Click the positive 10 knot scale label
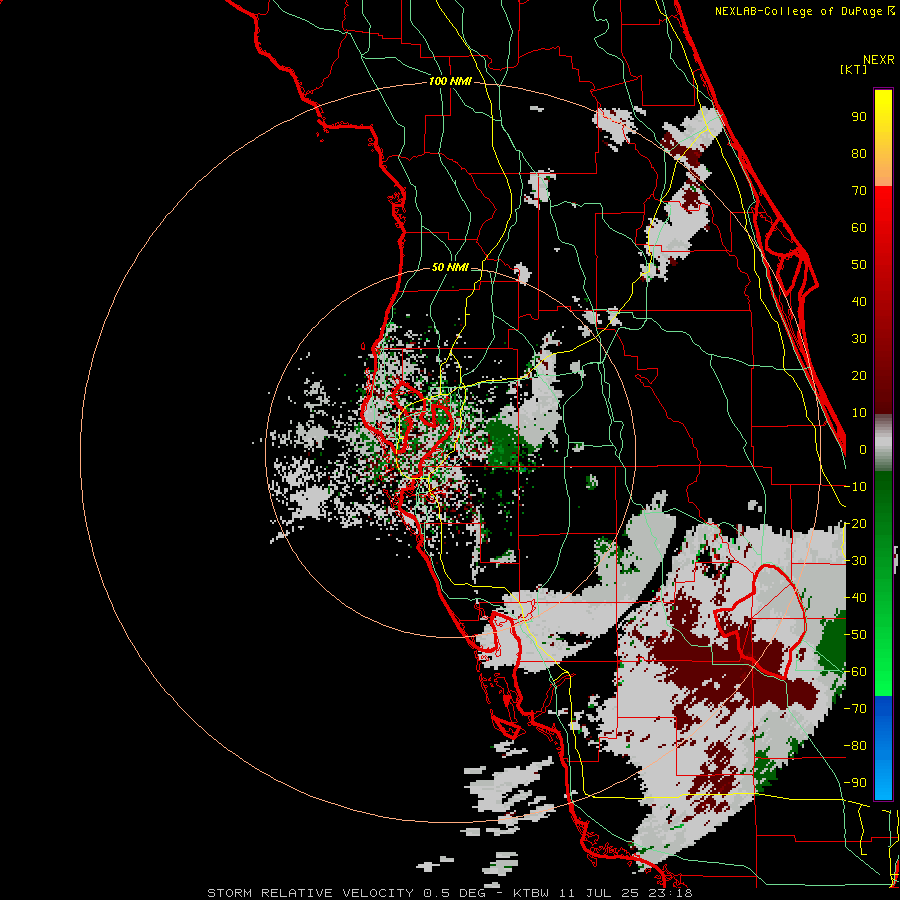The image size is (900, 900). click(859, 413)
